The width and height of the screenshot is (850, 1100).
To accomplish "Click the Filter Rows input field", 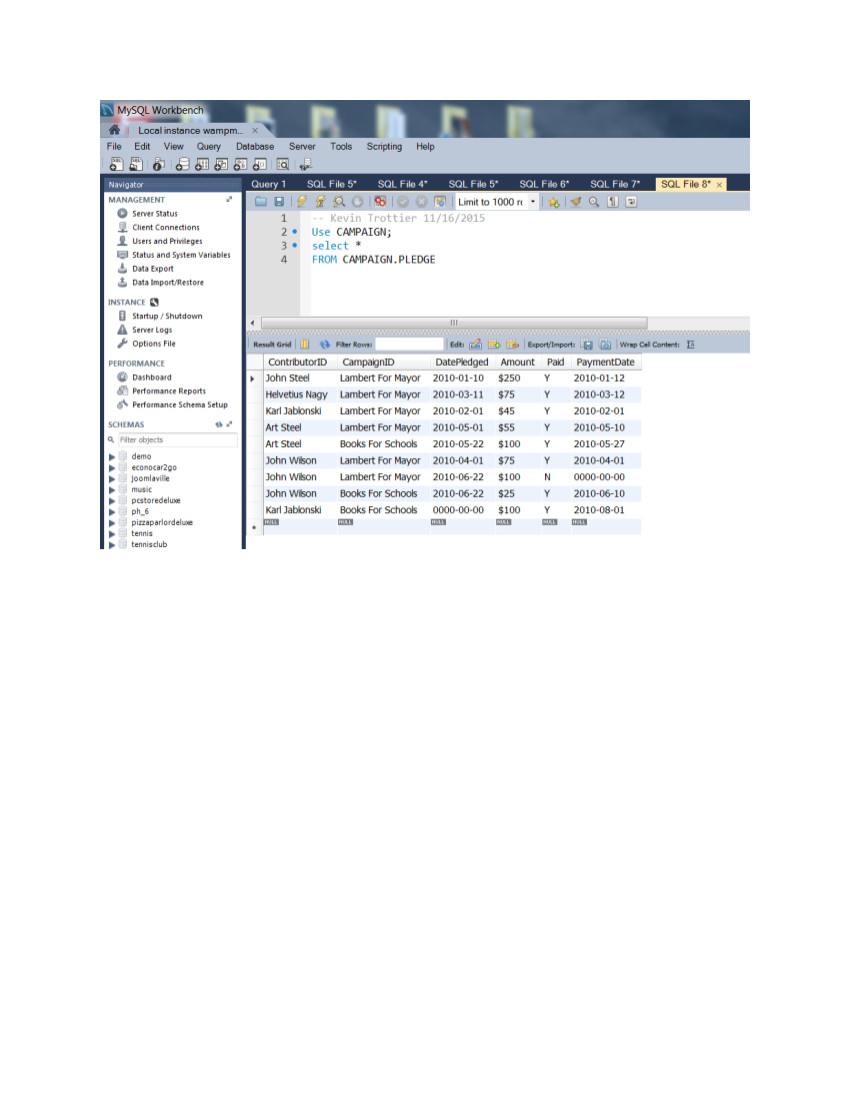I will [x=408, y=344].
